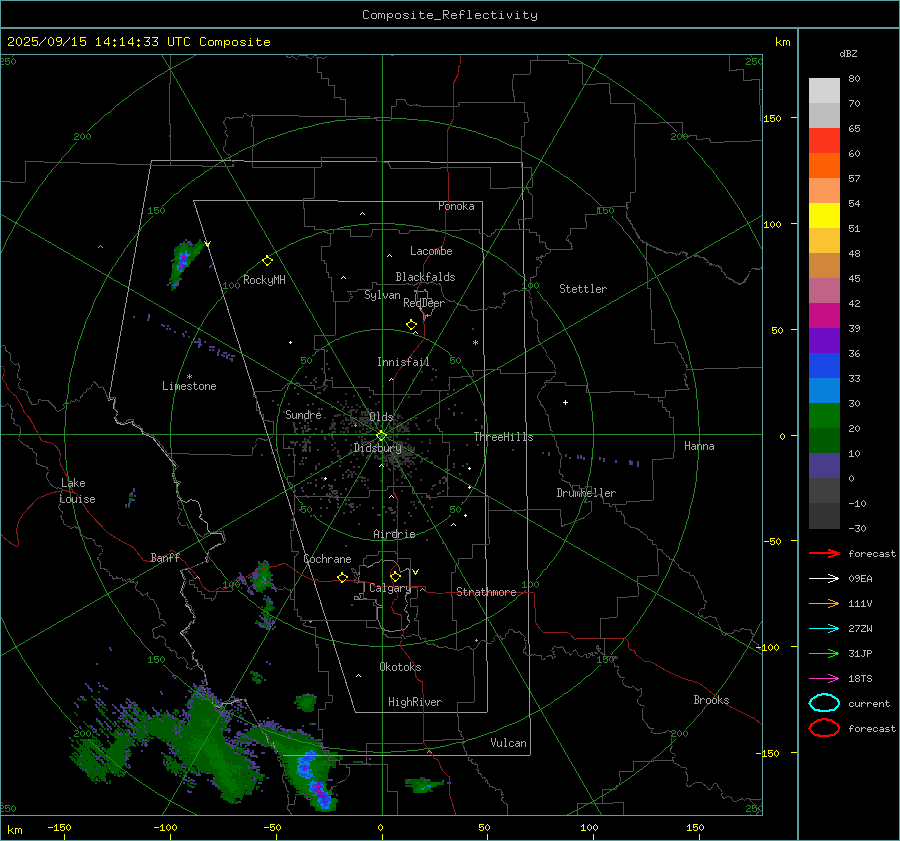Click the 18TS legend label
The image size is (900, 841).
860,679
